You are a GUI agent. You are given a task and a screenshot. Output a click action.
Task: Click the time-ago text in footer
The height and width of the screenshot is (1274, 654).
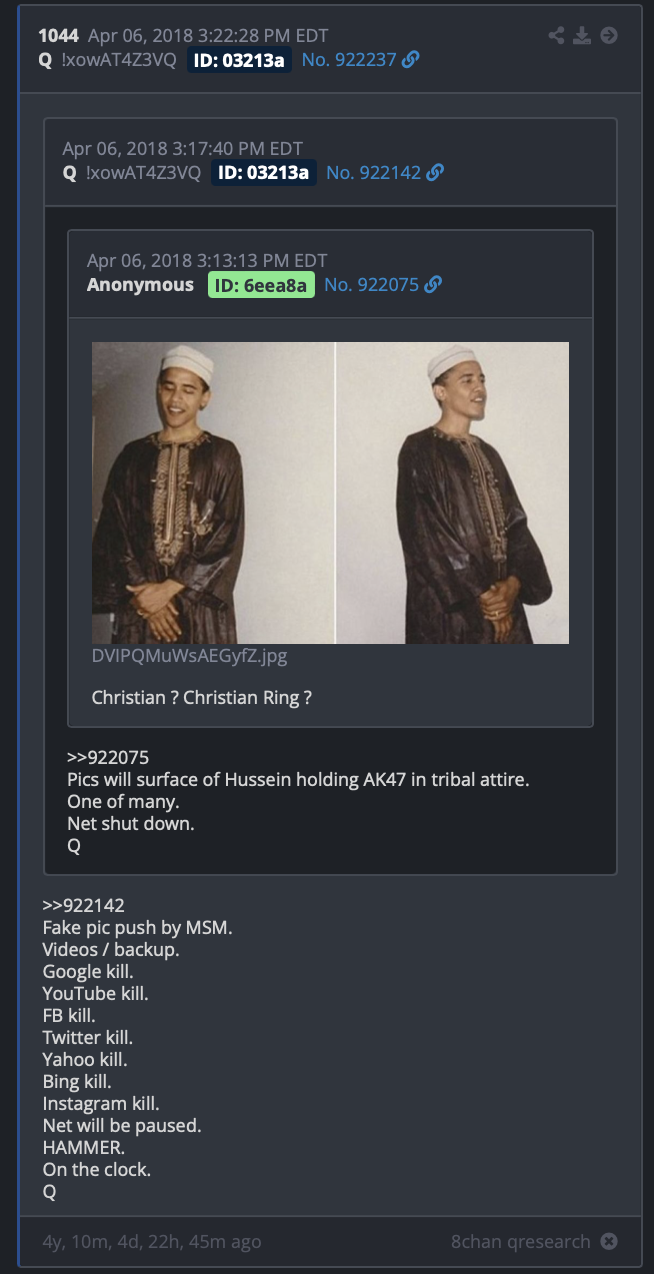152,1242
